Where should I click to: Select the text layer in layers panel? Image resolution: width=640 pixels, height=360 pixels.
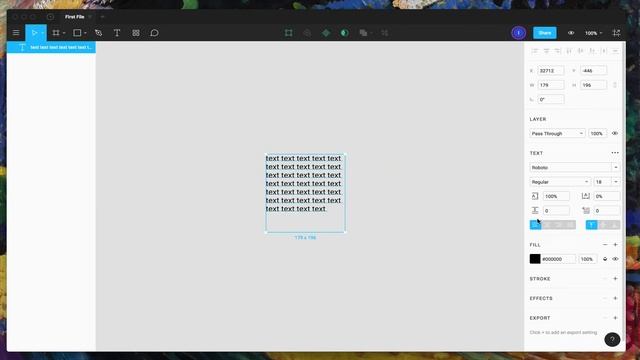tap(51, 47)
